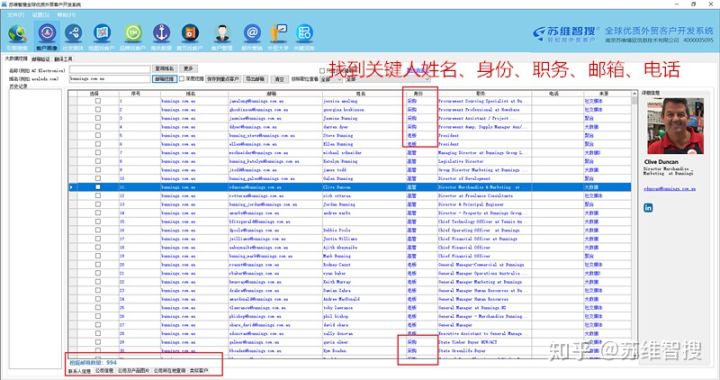Open Clive Duncan's photo thumbnail

[x=675, y=125]
